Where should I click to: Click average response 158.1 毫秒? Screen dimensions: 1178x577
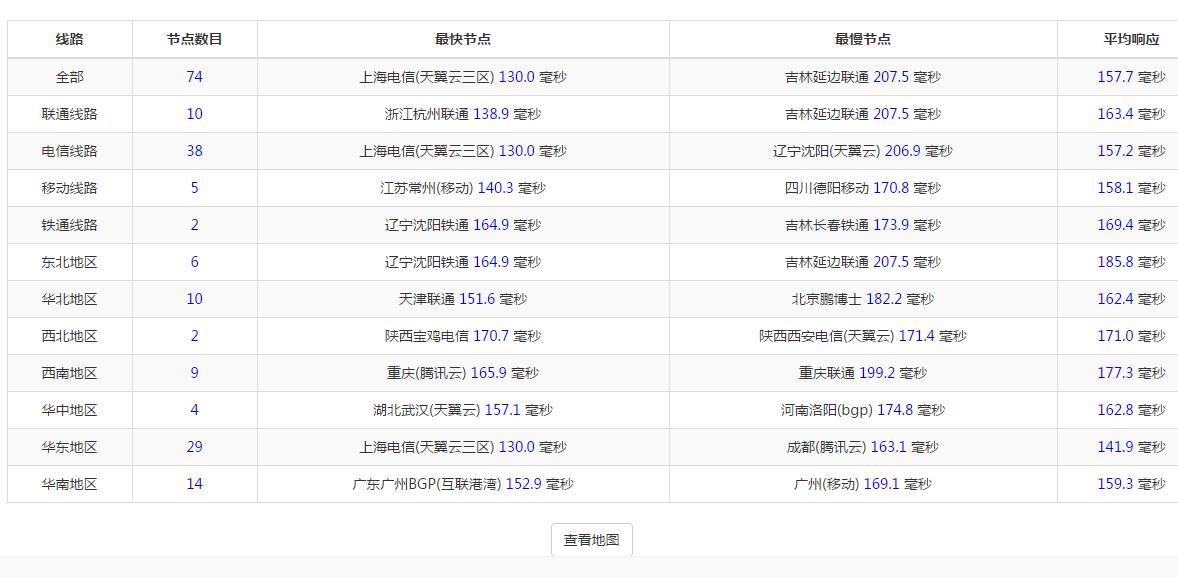pyautogui.click(x=1131, y=188)
